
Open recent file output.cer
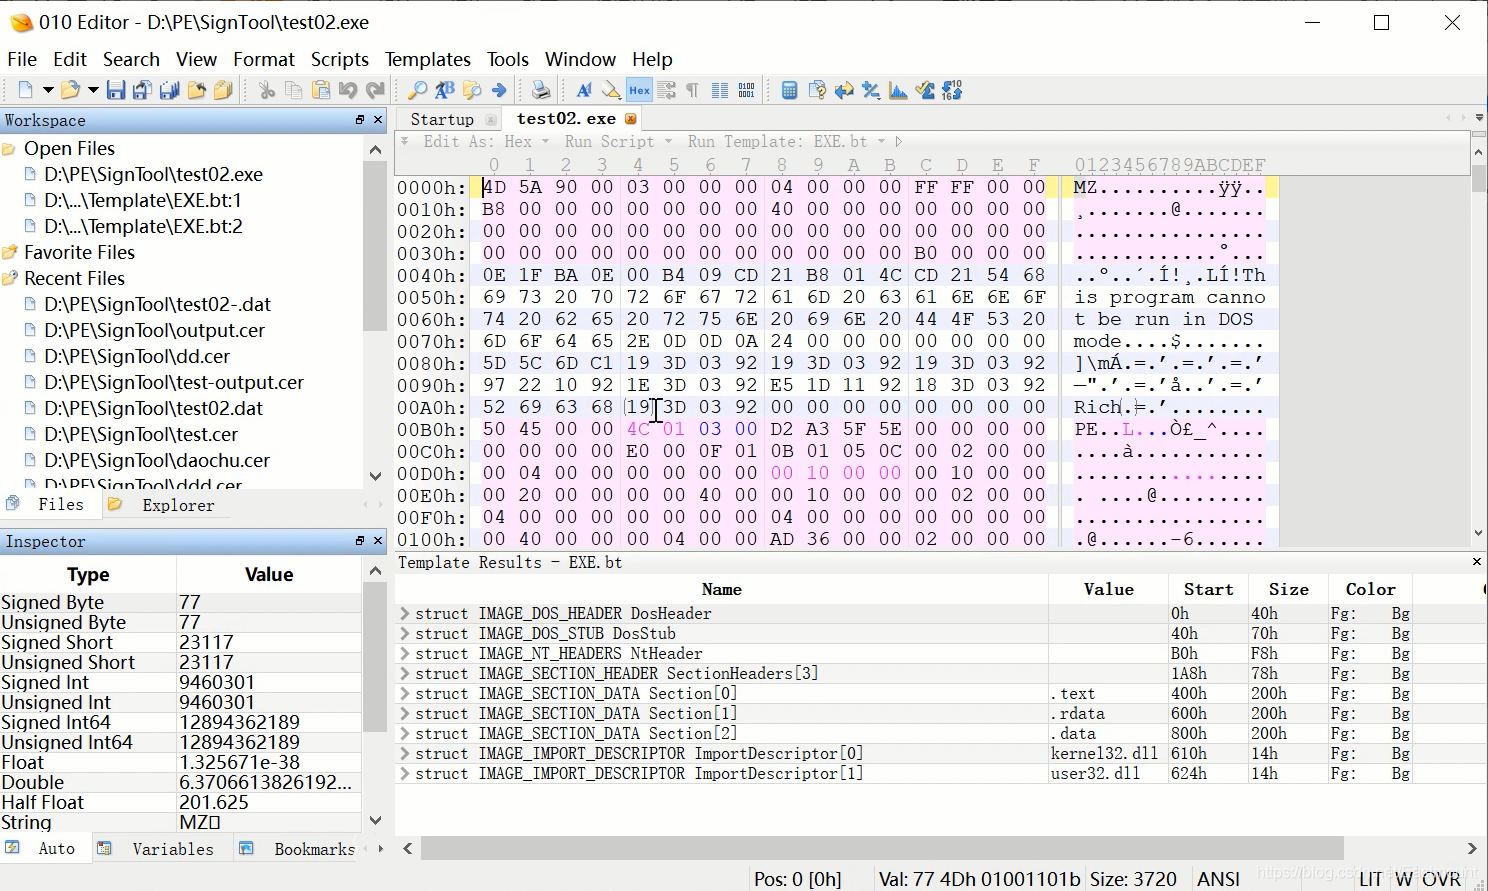coord(154,330)
